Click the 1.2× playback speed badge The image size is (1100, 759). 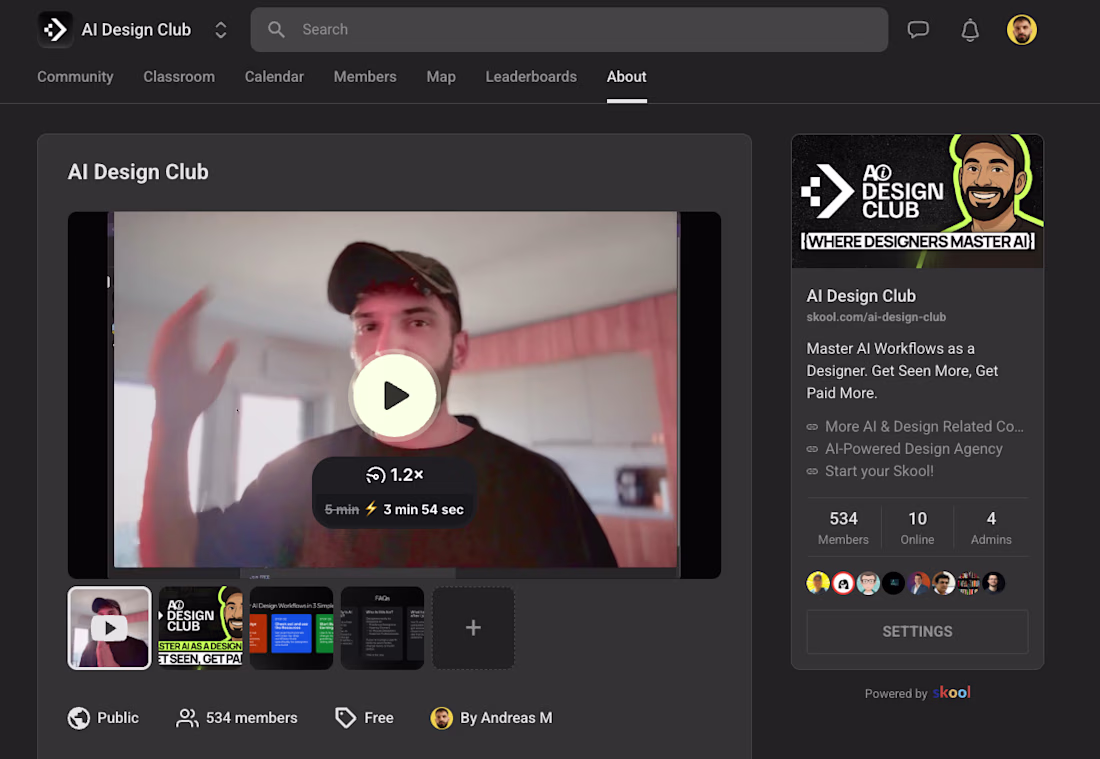point(395,475)
